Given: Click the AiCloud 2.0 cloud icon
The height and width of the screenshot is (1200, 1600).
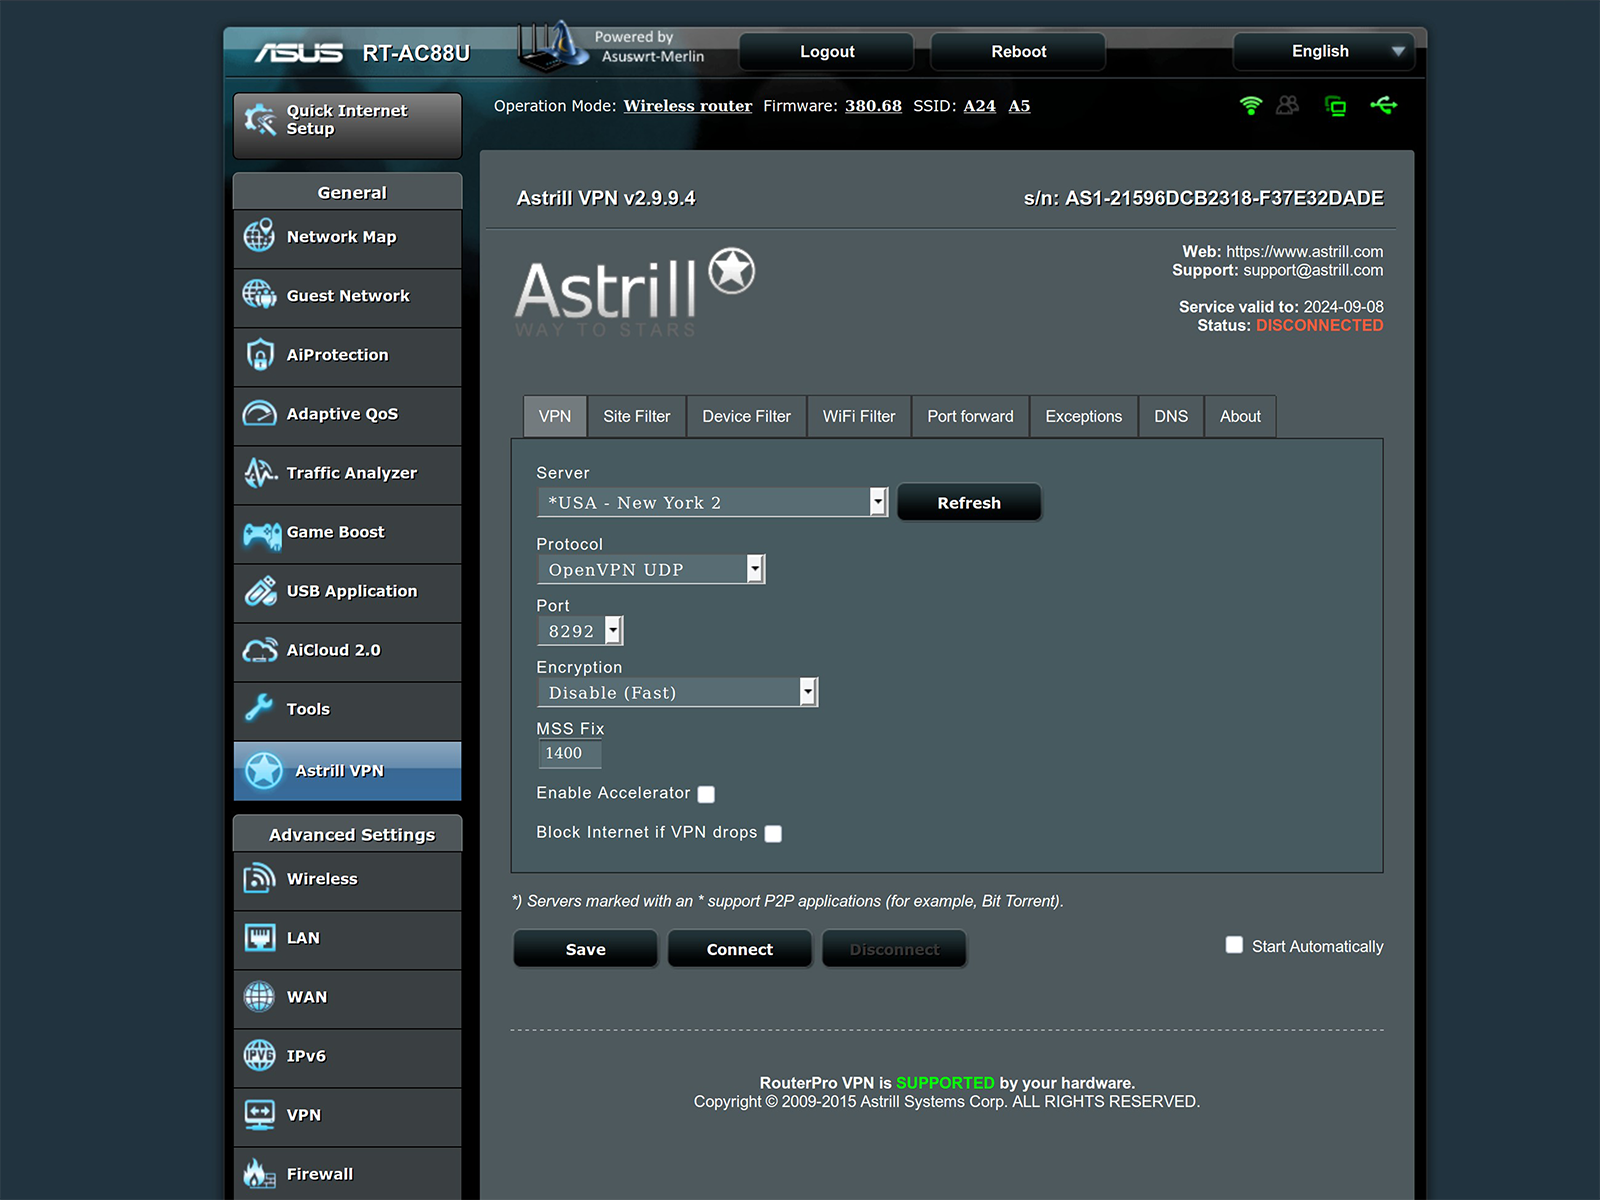Looking at the screenshot, I should 260,650.
